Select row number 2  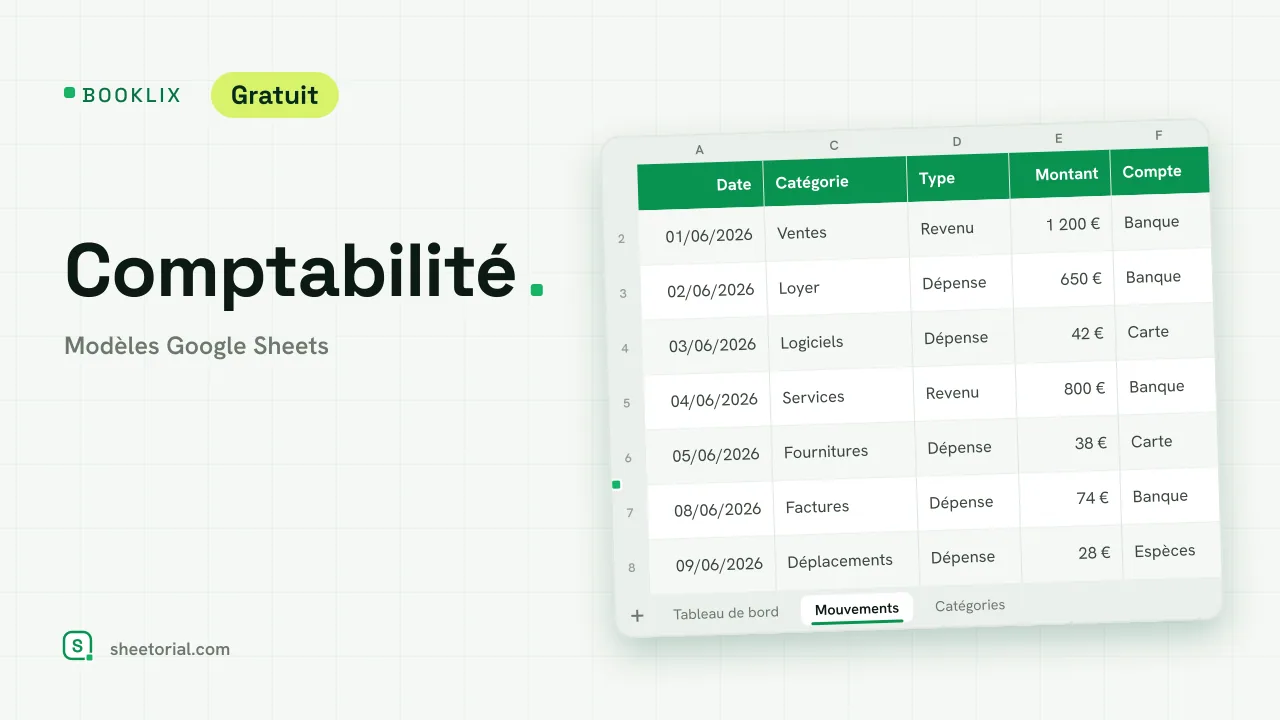pyautogui.click(x=622, y=239)
